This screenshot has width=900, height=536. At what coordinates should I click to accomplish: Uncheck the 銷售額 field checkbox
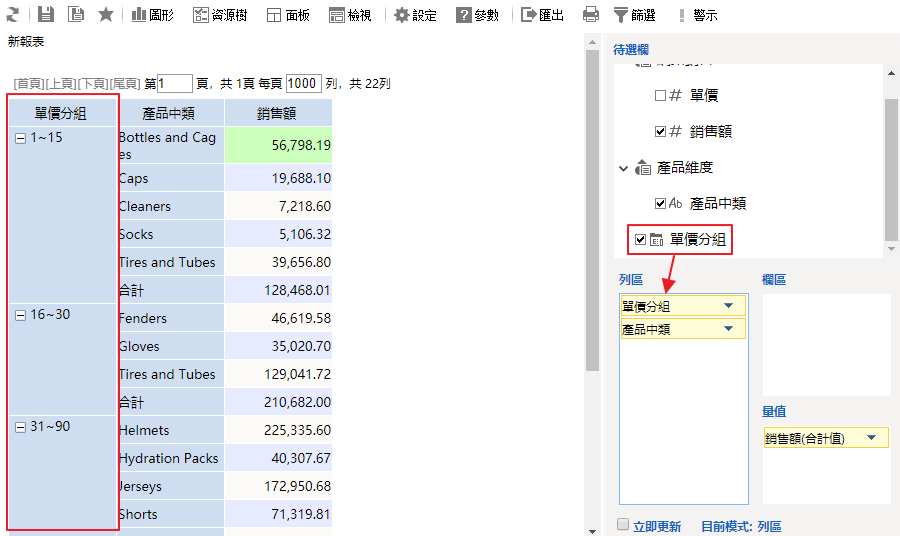click(x=660, y=131)
